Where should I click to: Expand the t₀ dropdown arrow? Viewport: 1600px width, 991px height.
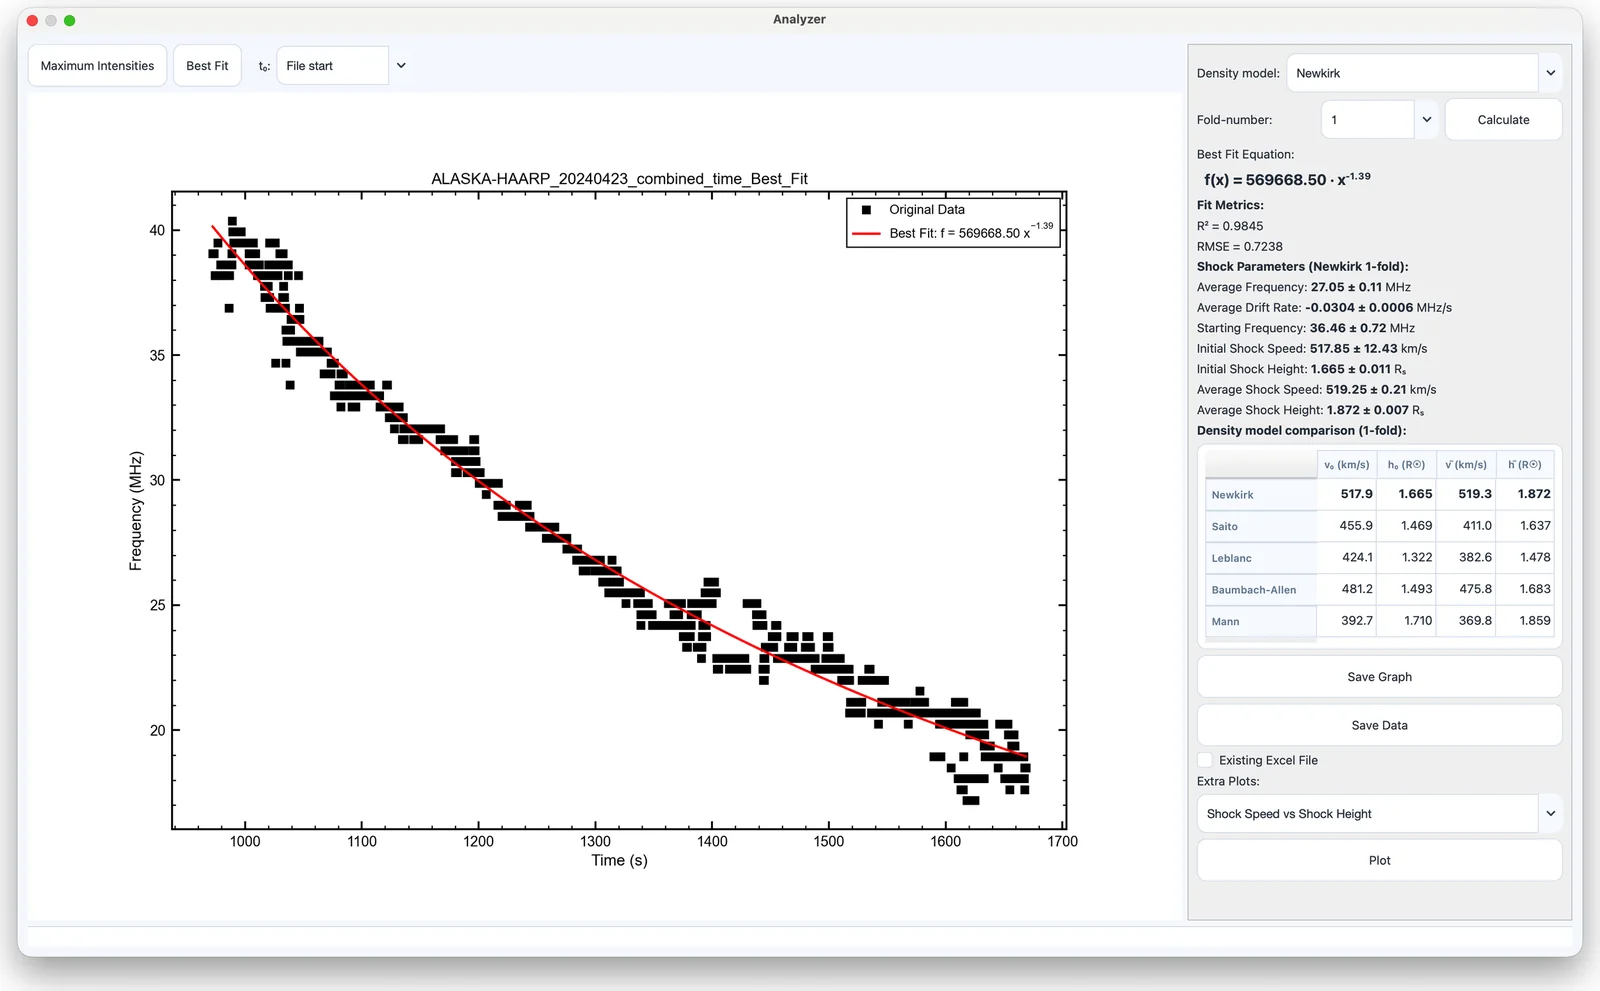[401, 66]
